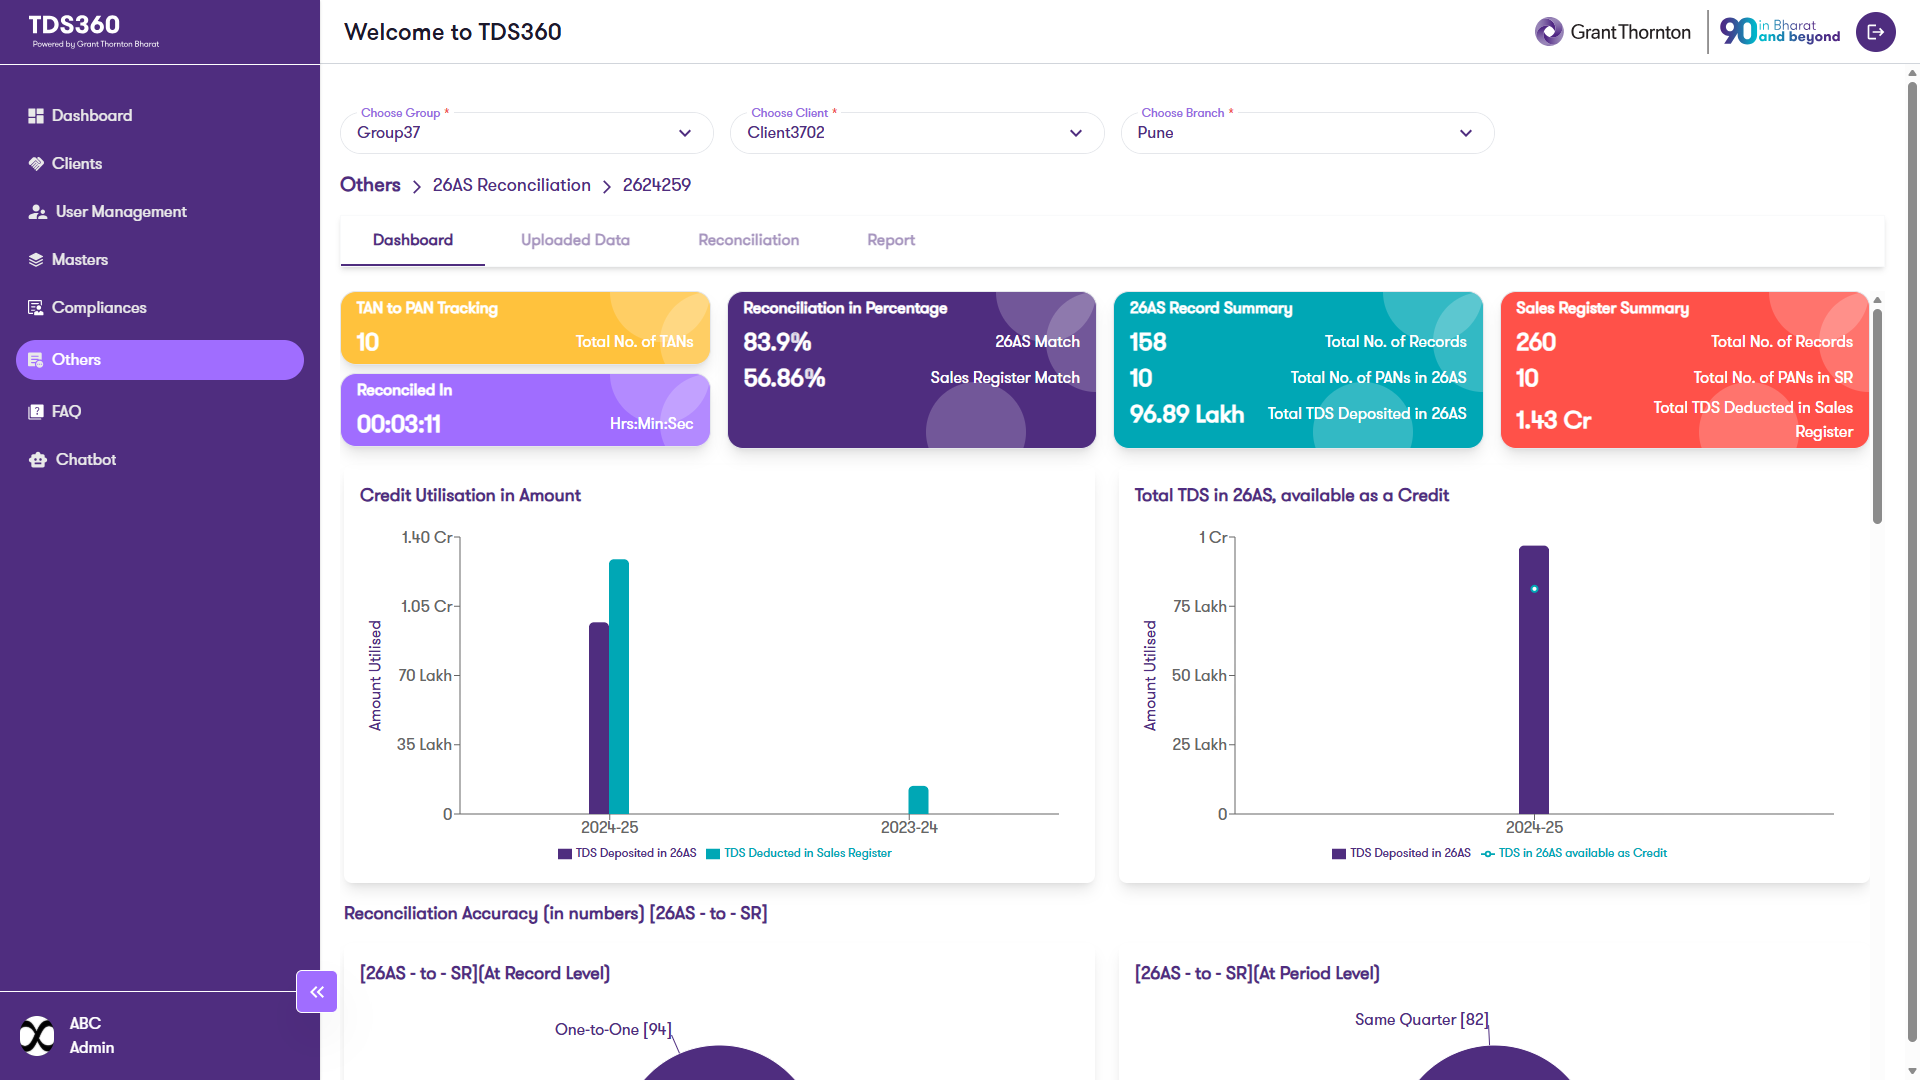The height and width of the screenshot is (1080, 1920).
Task: Click the One-to-One [94] pie label
Action: click(613, 1029)
